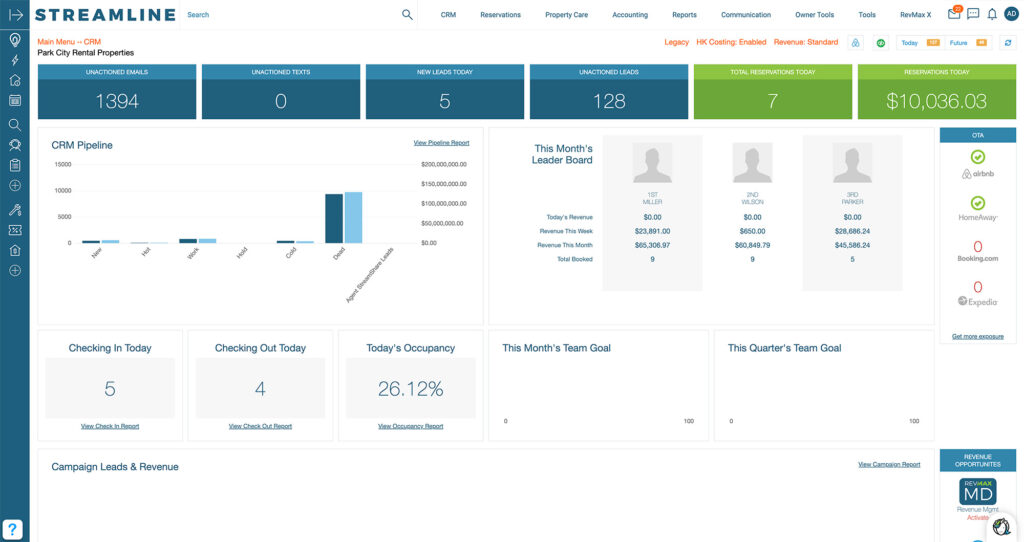The height and width of the screenshot is (542, 1024).
Task: Click the Unactioned Texts tile
Action: click(x=281, y=91)
